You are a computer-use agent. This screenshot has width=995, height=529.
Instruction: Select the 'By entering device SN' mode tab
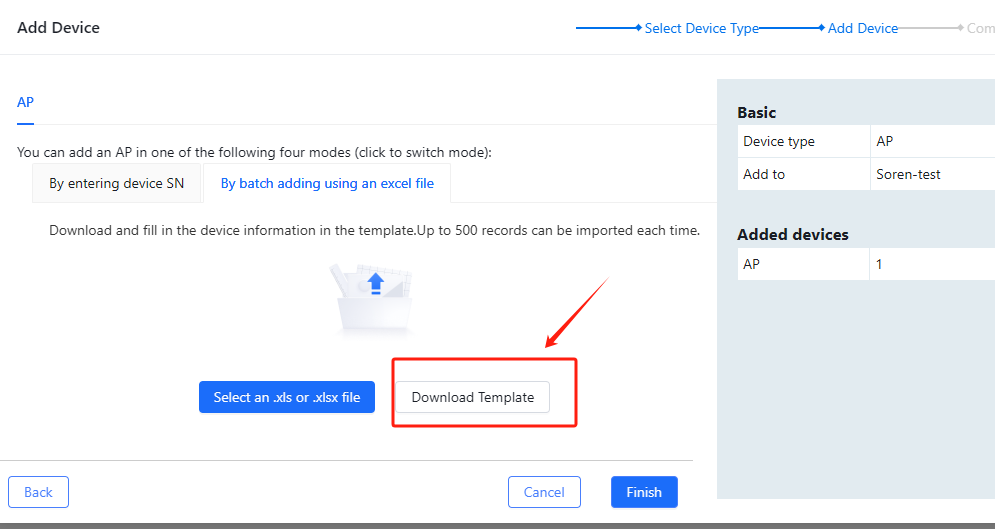116,184
